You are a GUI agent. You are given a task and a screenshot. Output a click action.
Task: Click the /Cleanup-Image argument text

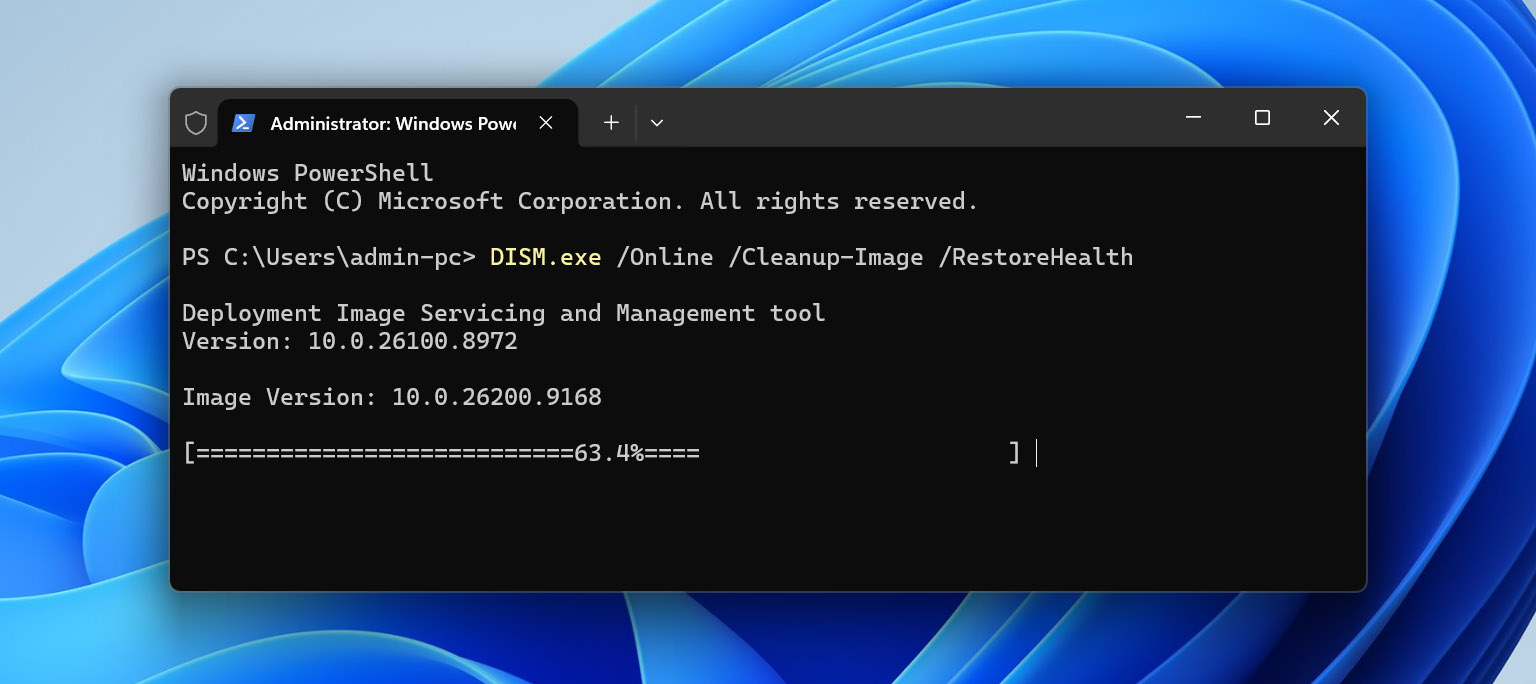click(x=826, y=257)
